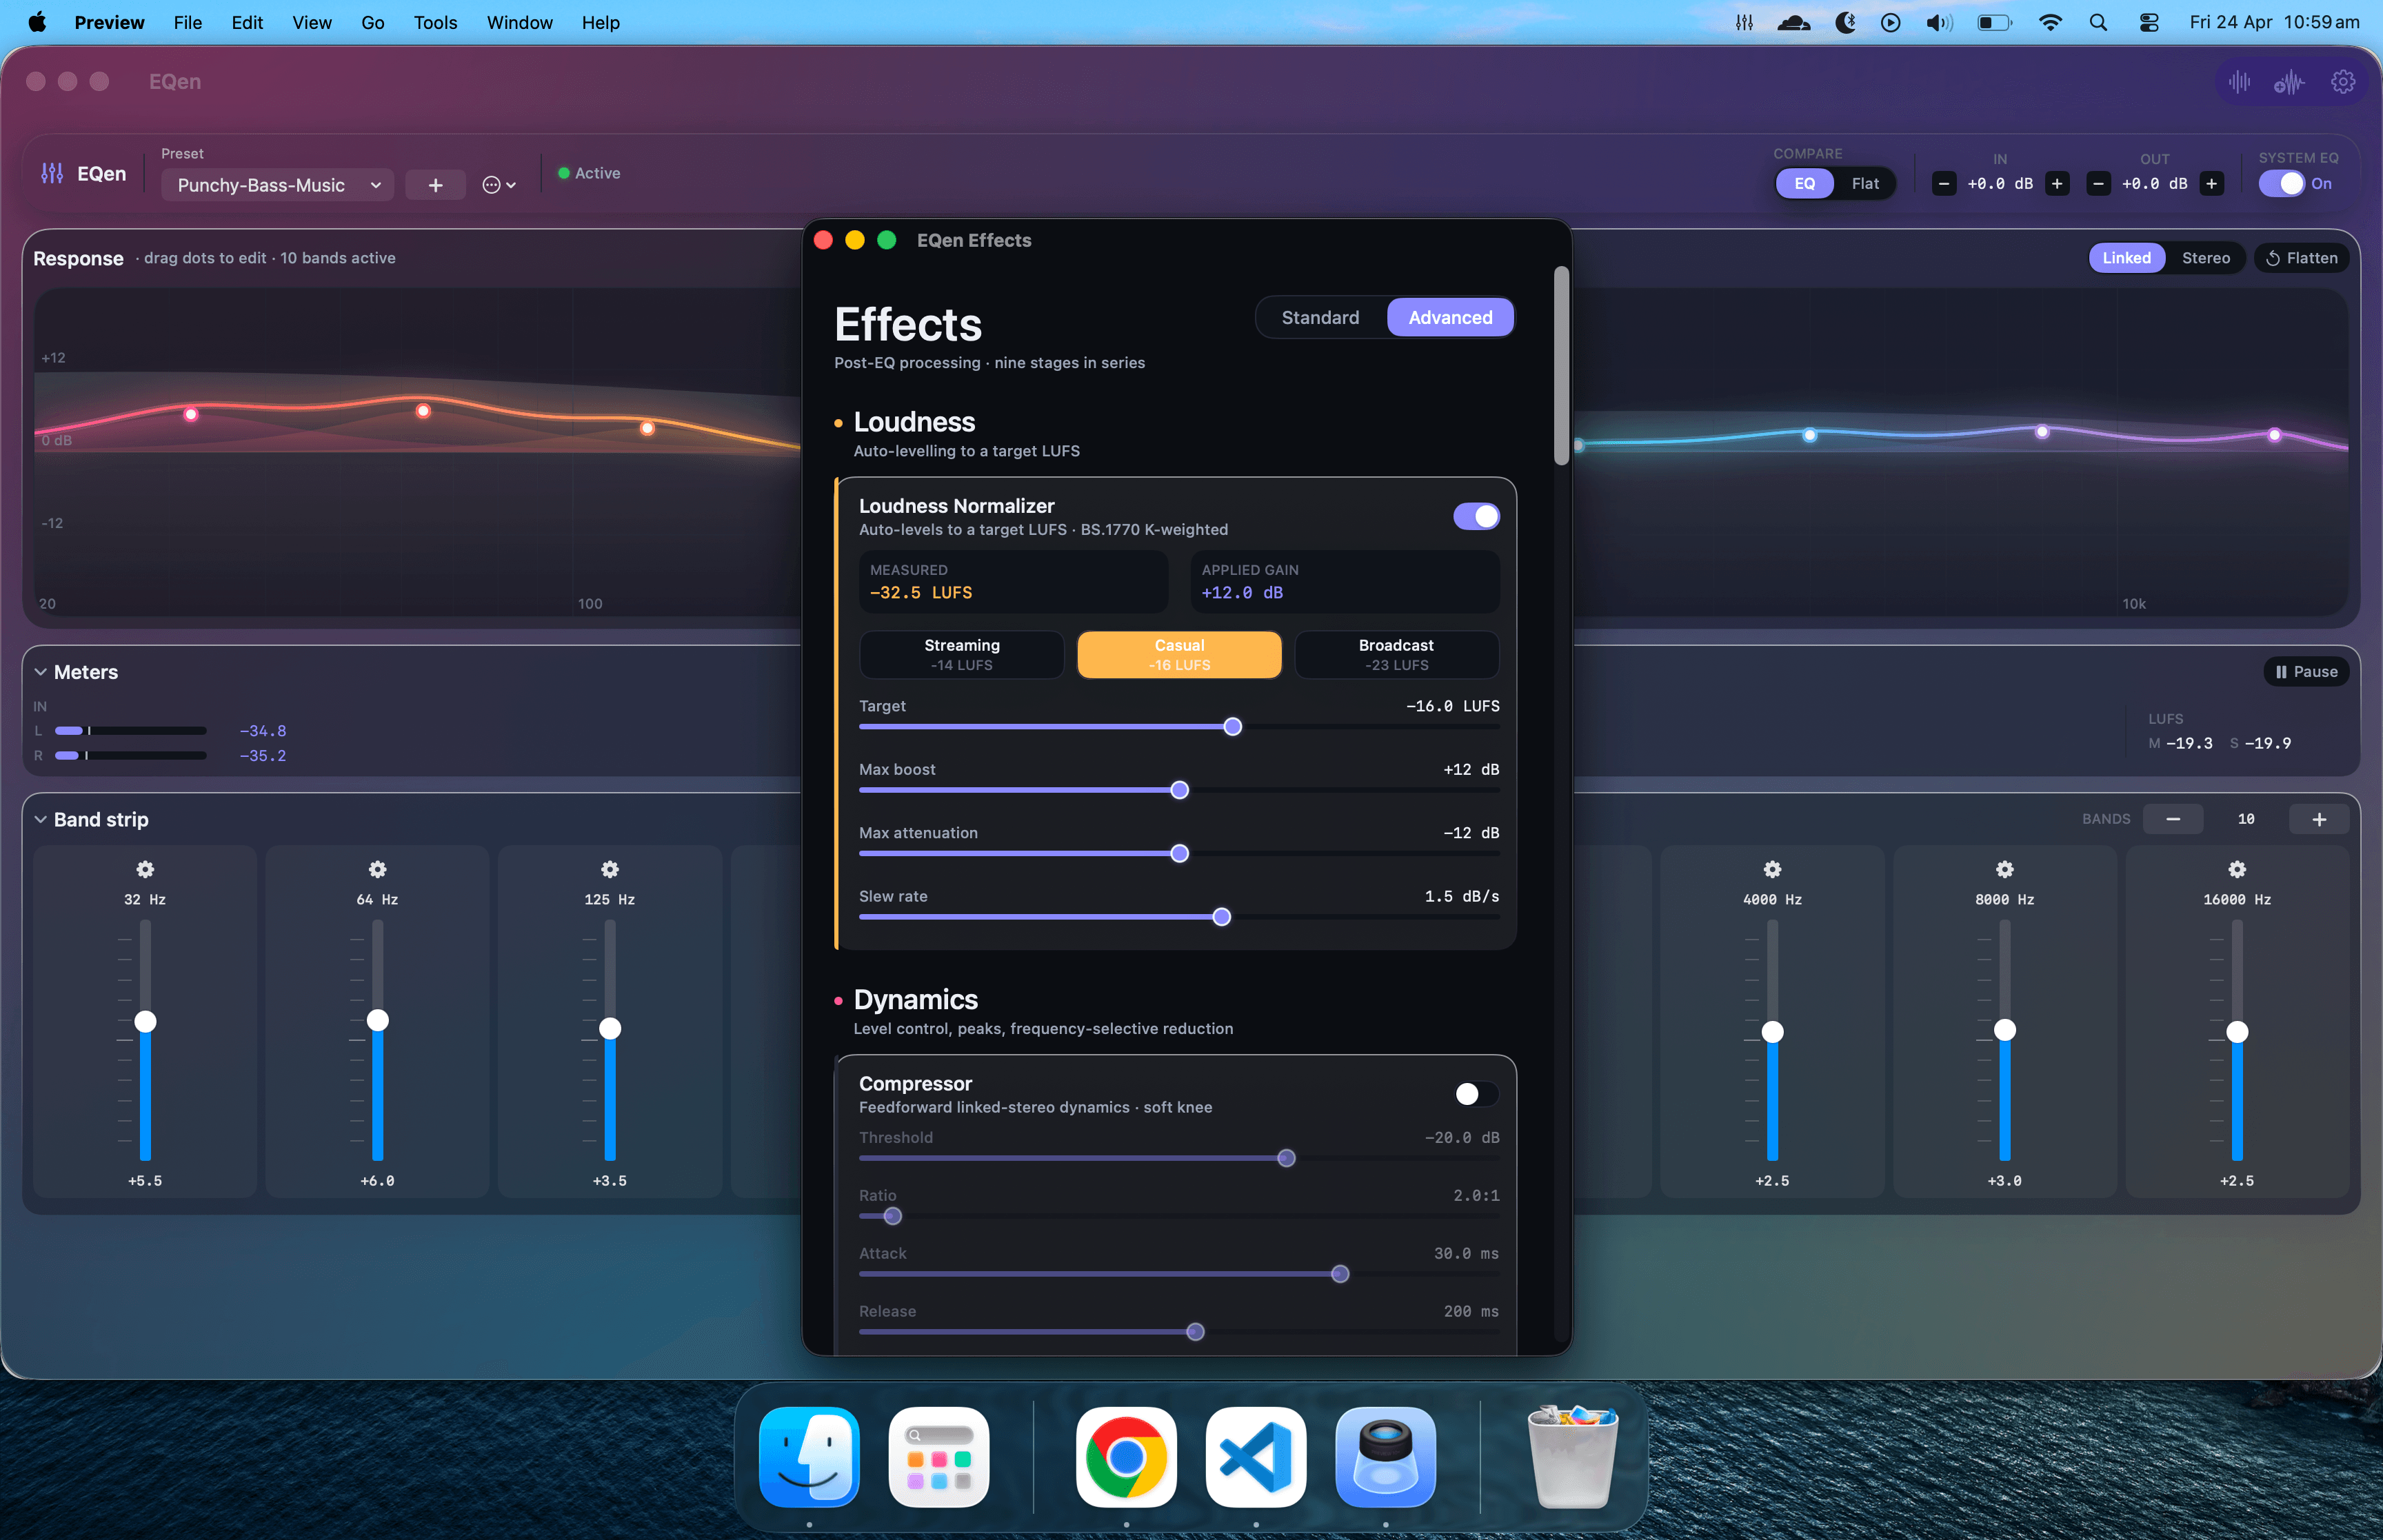Select the Streaming -14 LUFS preset
Image resolution: width=2383 pixels, height=1540 pixels.
coord(961,655)
